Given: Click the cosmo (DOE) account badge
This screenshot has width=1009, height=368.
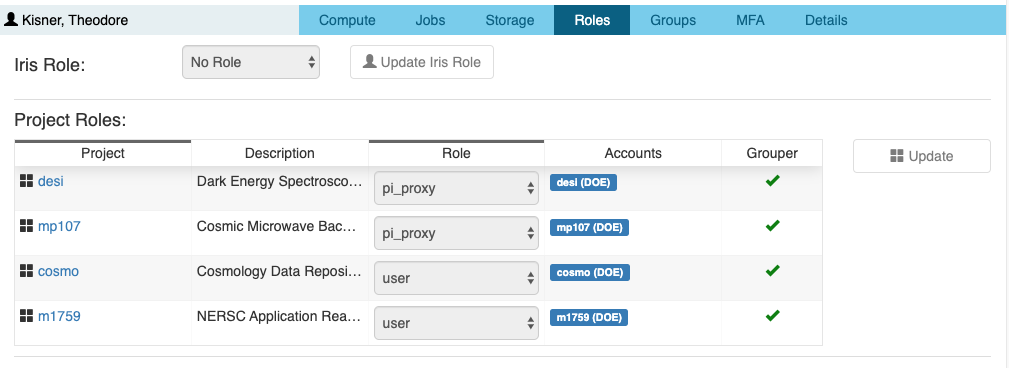Looking at the screenshot, I should [x=589, y=272].
